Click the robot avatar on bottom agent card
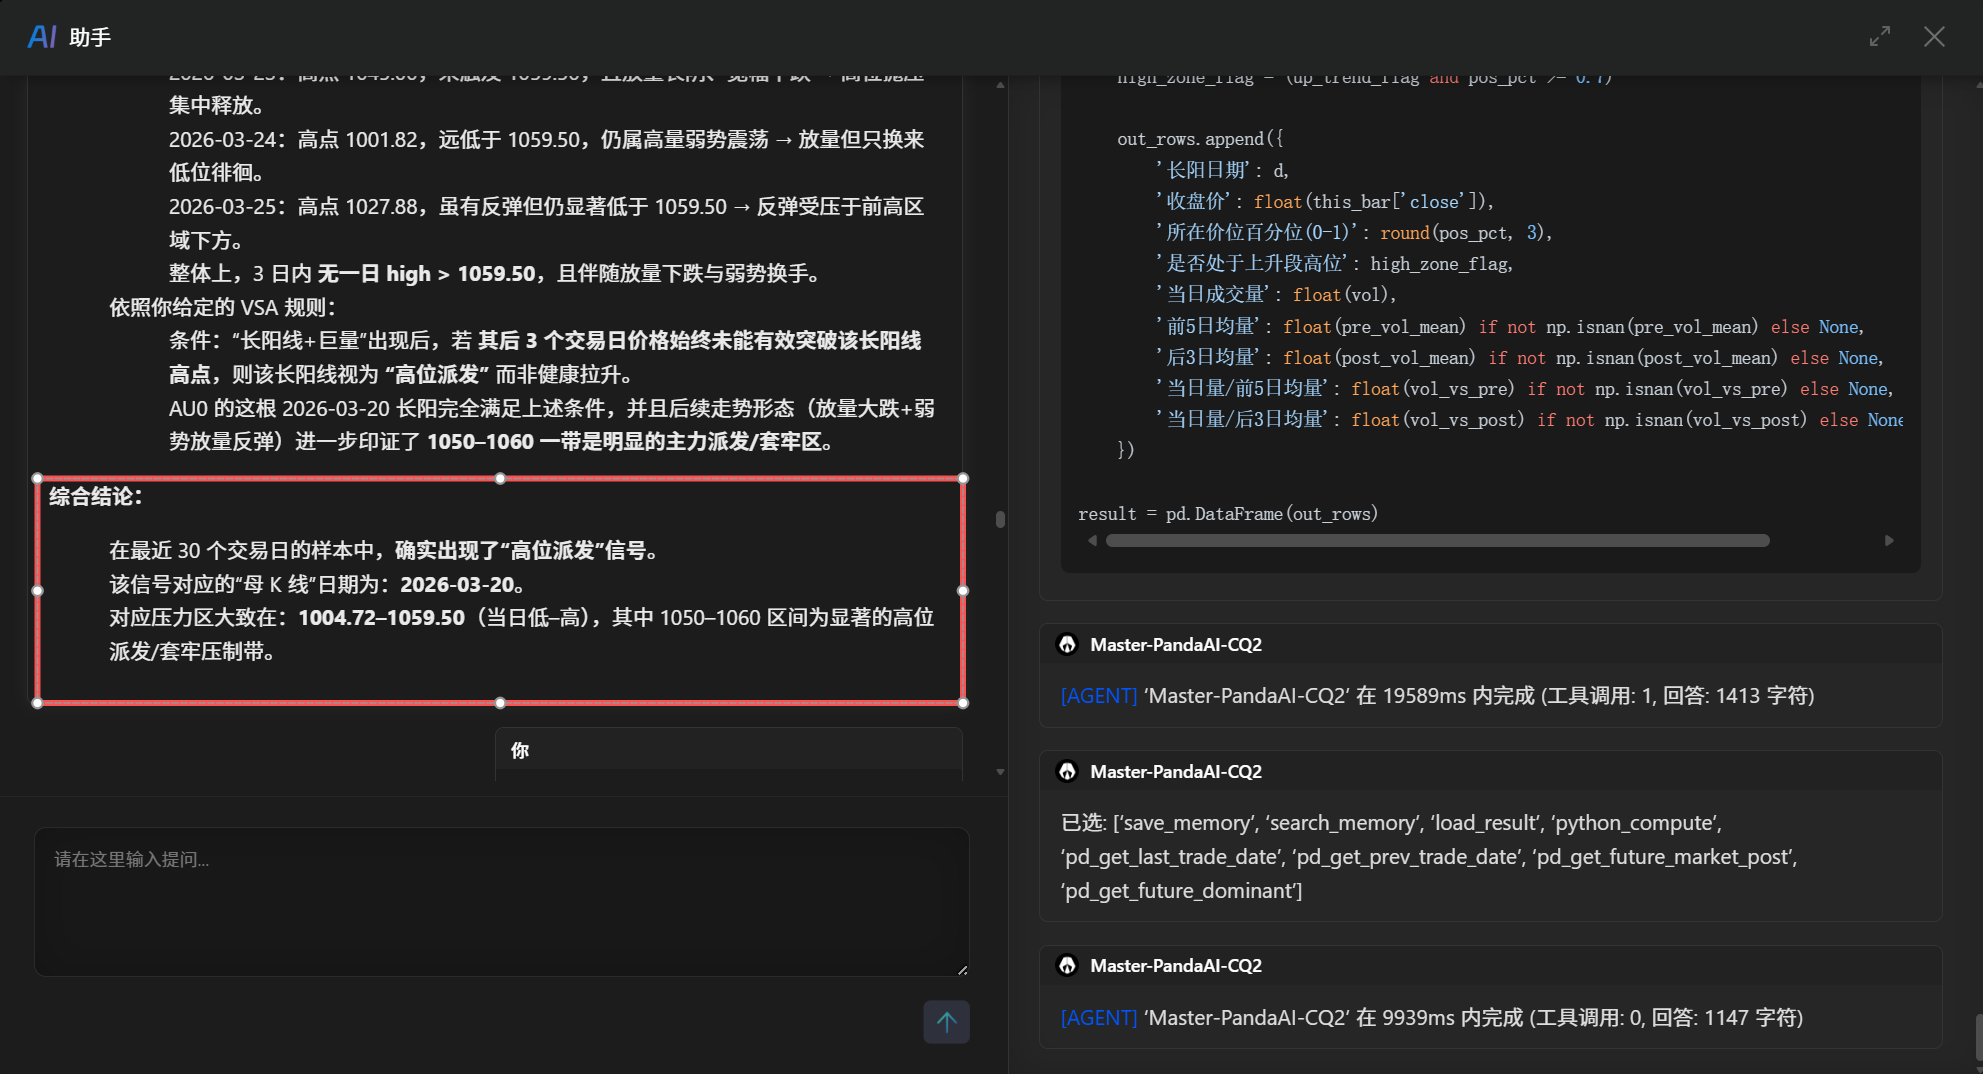 pyautogui.click(x=1067, y=965)
